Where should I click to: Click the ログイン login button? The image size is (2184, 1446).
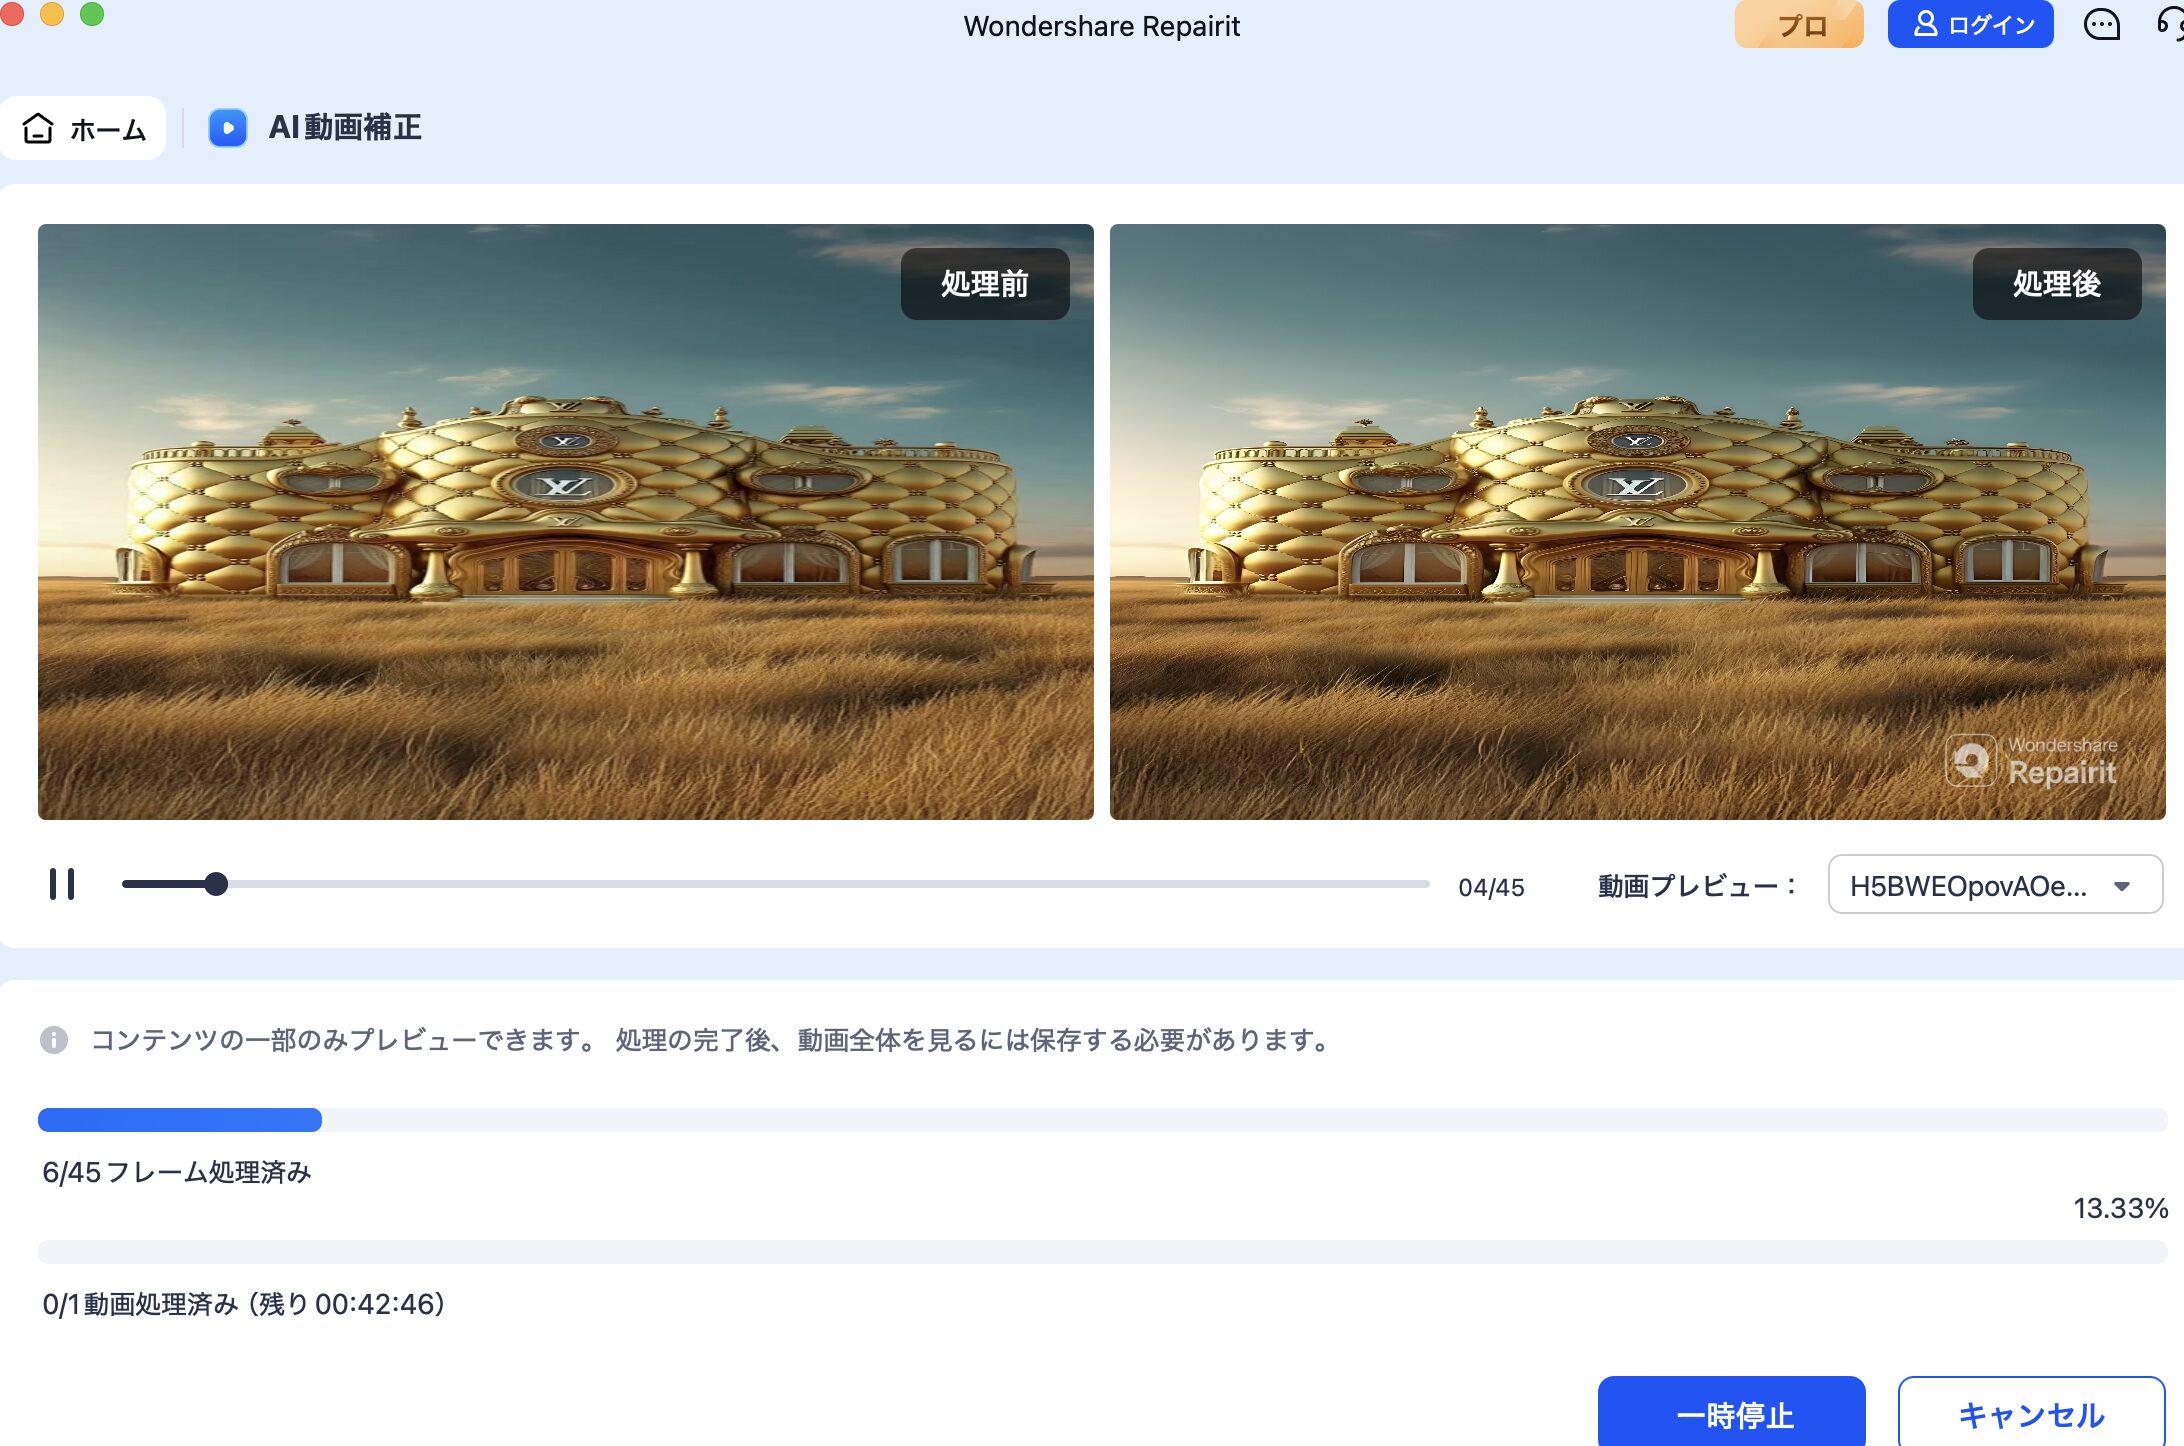[1970, 24]
